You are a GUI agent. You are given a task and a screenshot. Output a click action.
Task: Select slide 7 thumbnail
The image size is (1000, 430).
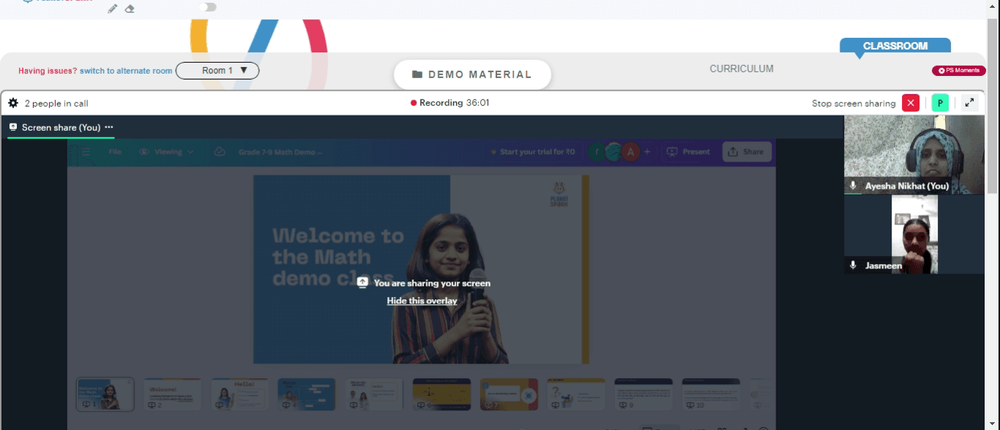[509, 394]
